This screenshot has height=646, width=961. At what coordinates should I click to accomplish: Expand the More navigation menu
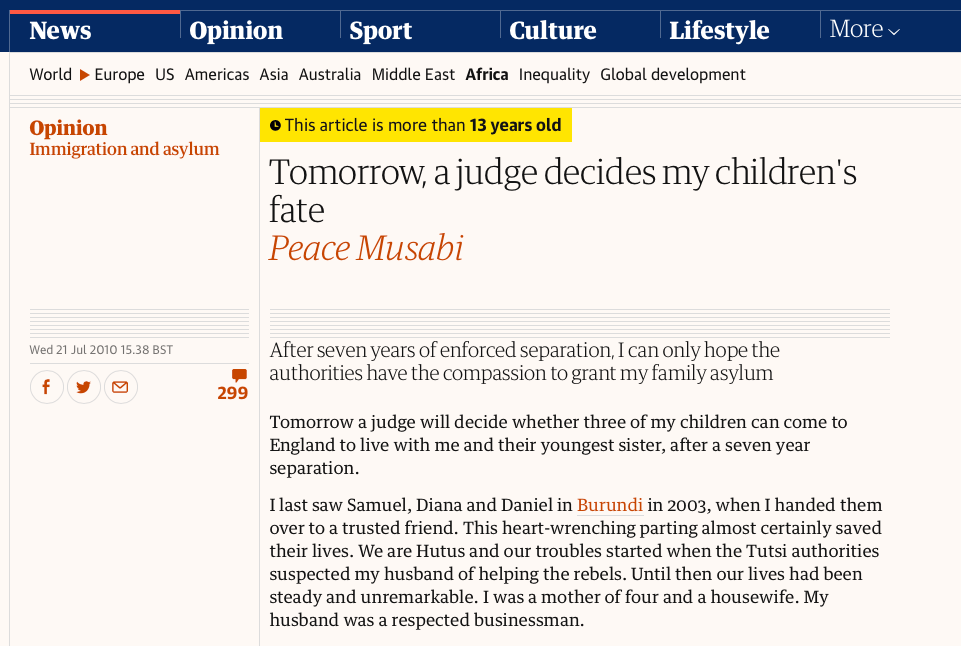864,30
